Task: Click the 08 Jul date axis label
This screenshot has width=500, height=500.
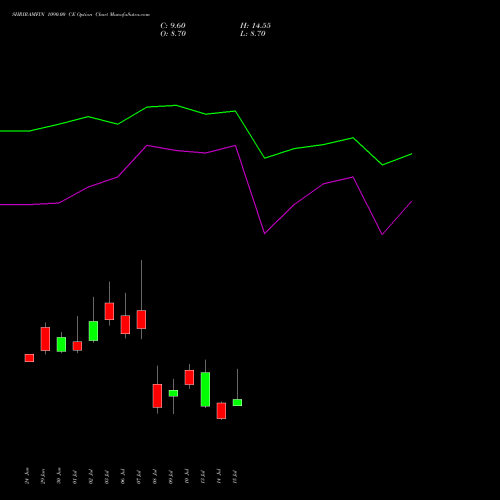Action: coord(155,477)
